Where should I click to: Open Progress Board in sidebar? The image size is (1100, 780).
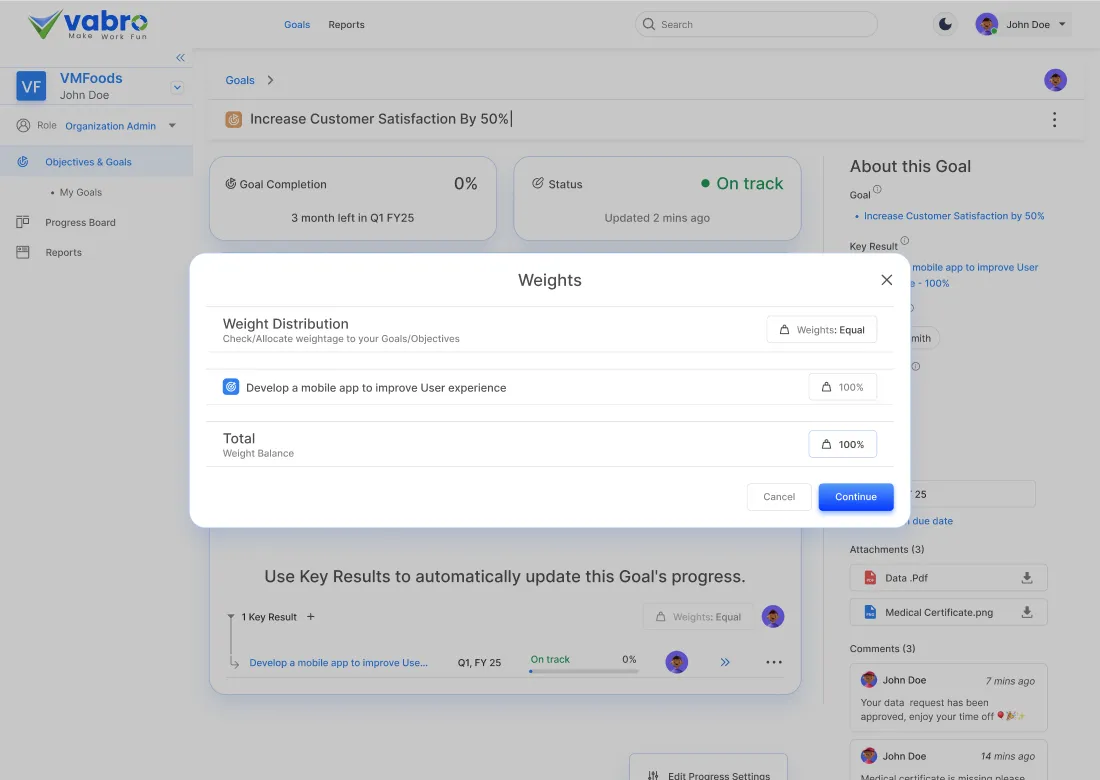[x=80, y=222]
